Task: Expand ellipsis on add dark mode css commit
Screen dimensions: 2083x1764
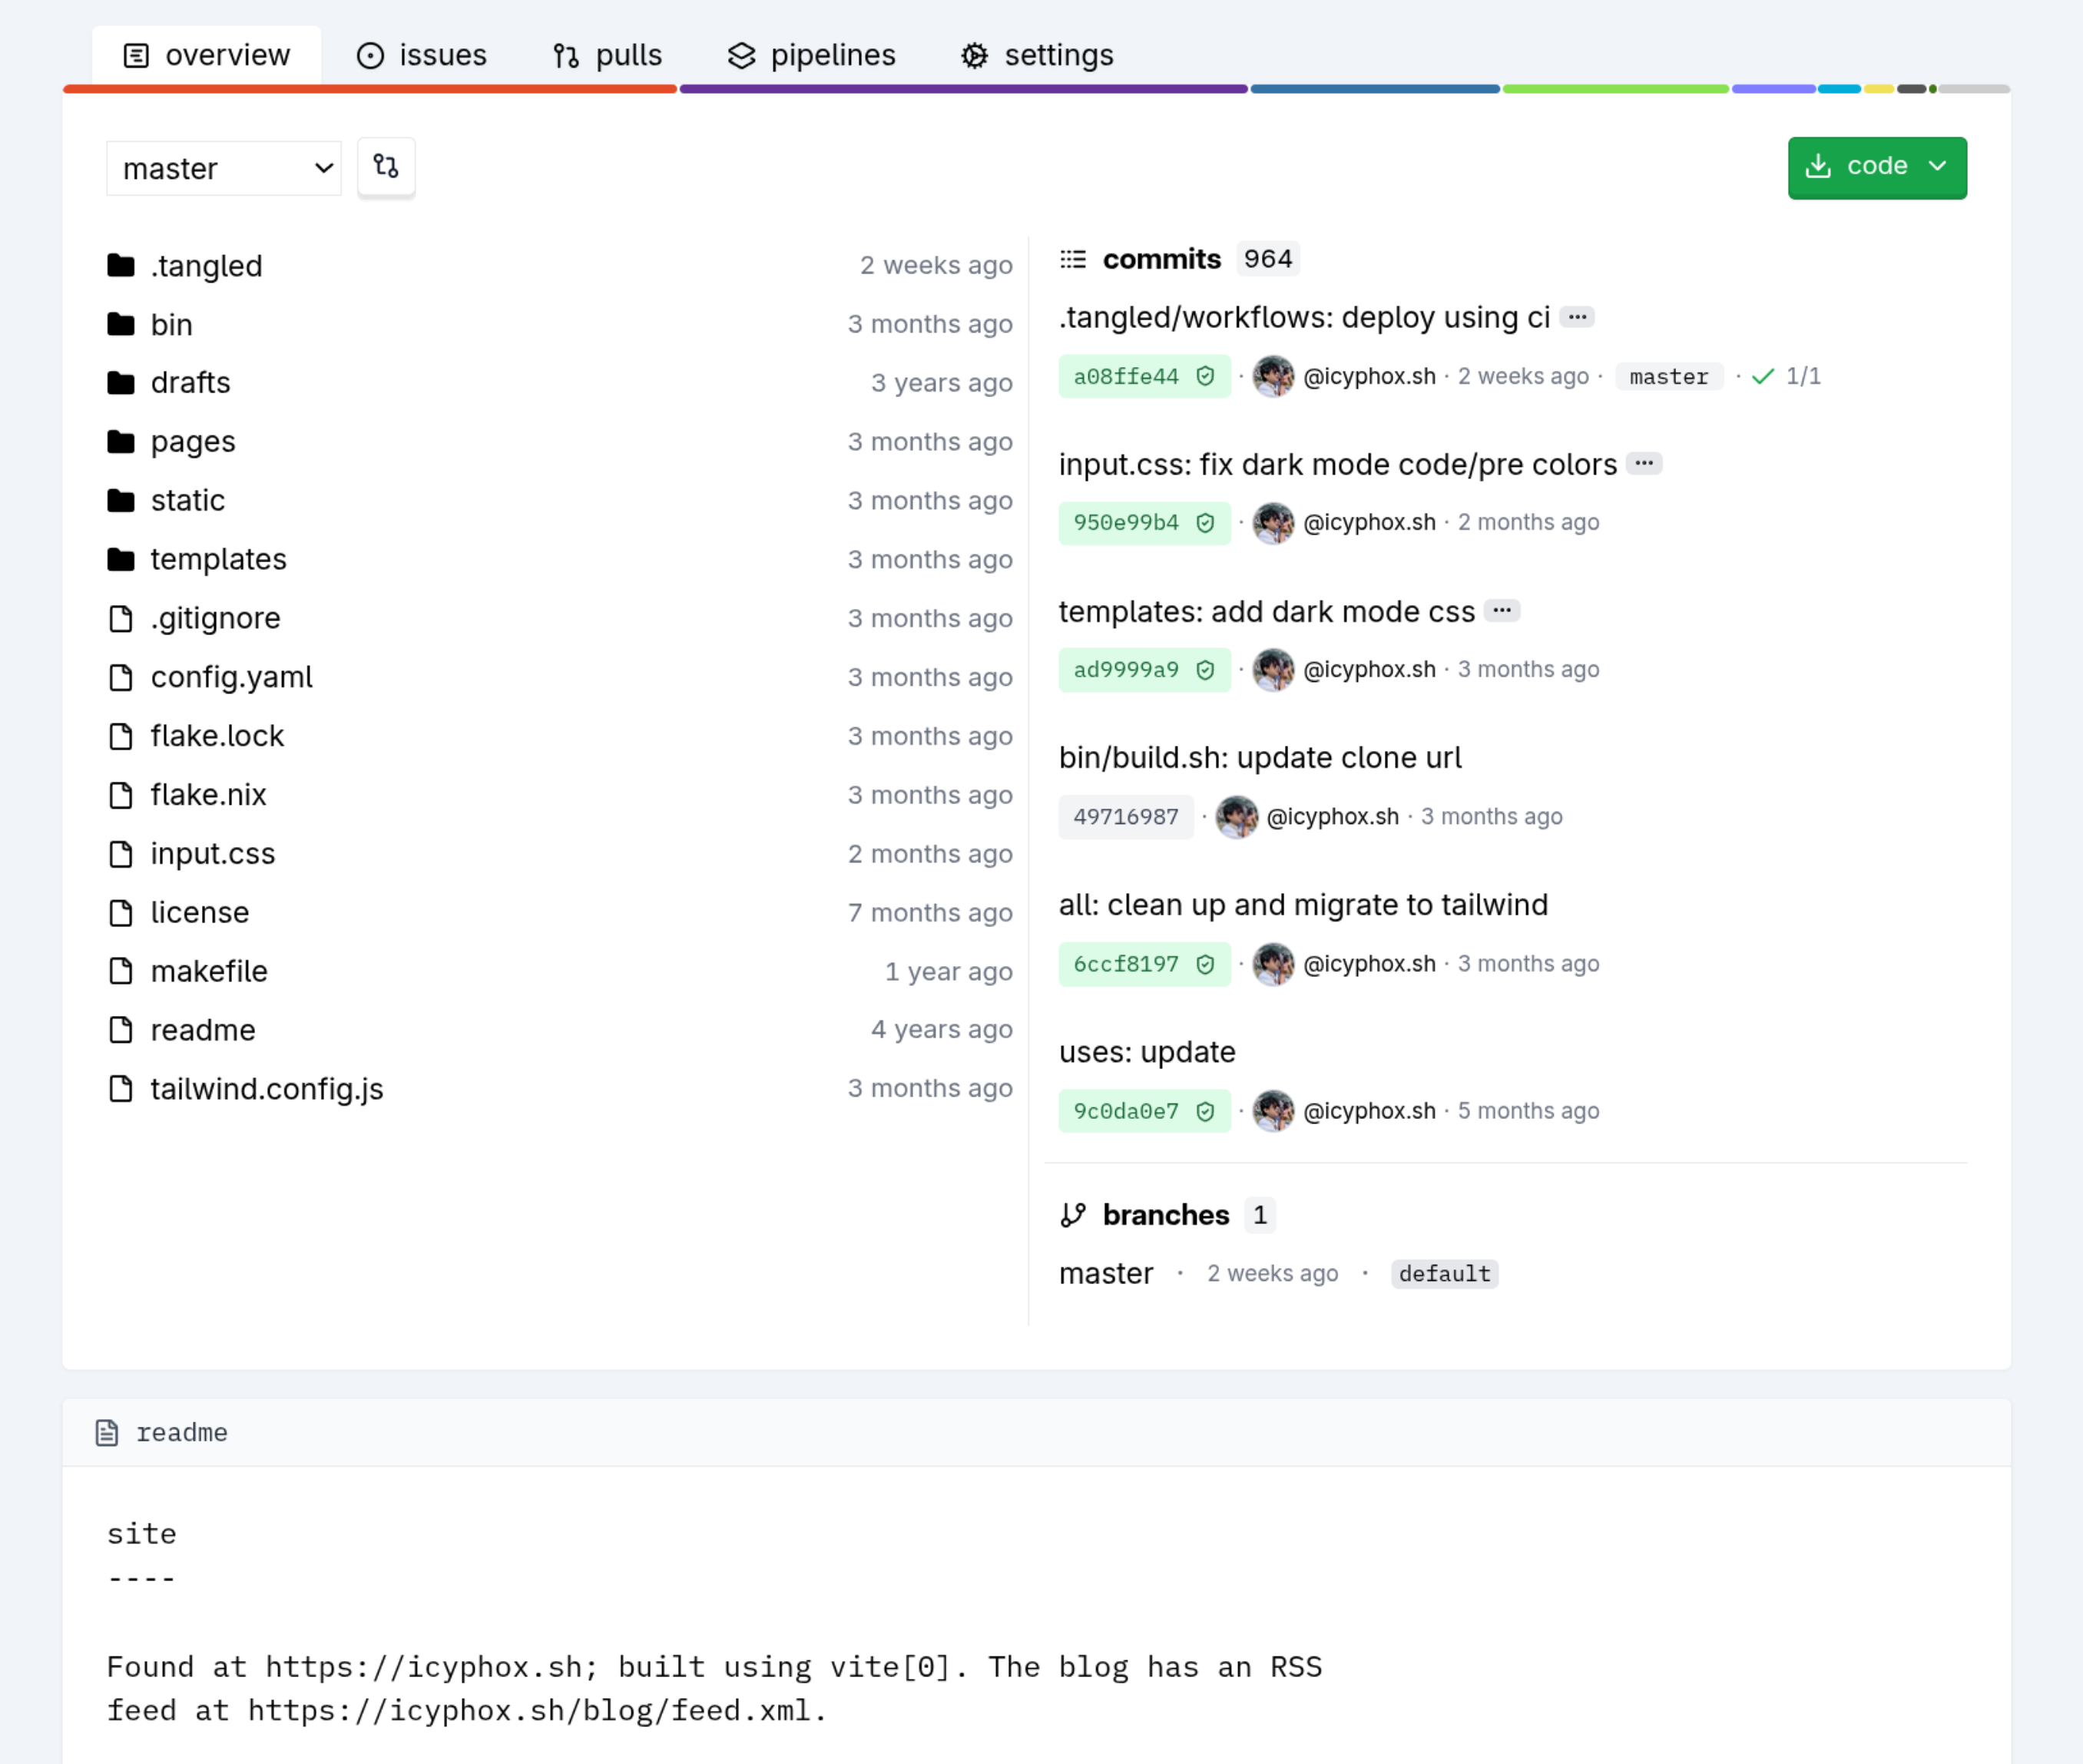Action: (x=1501, y=610)
